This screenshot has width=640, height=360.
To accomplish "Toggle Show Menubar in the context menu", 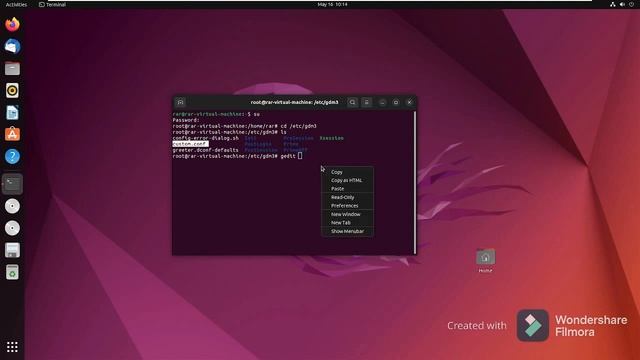I will (x=347, y=231).
